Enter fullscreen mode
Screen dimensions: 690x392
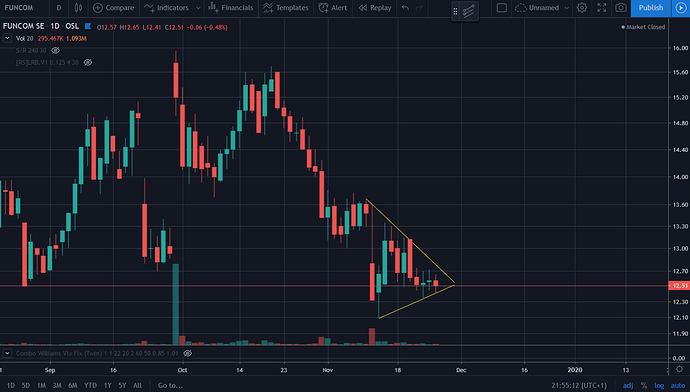pyautogui.click(x=602, y=8)
